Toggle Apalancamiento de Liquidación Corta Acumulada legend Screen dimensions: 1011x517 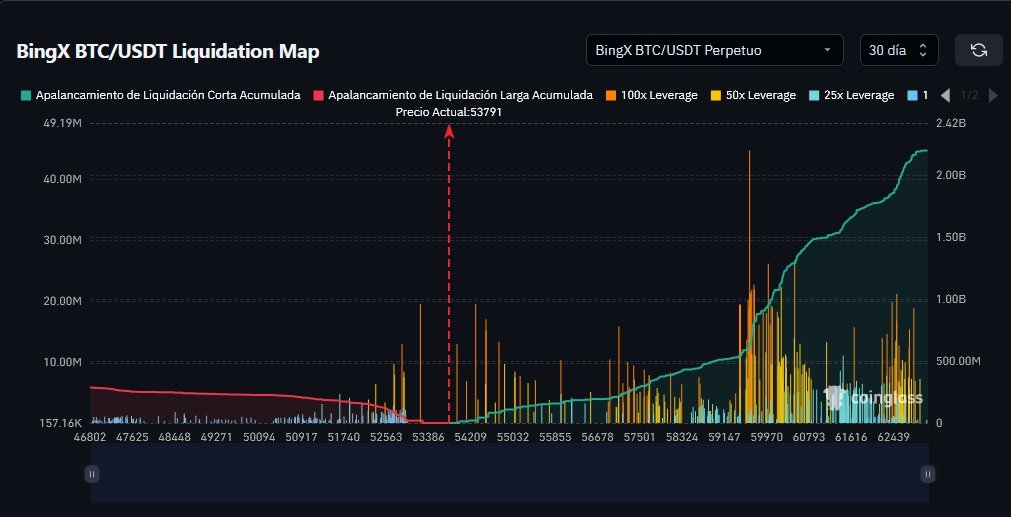click(x=161, y=95)
